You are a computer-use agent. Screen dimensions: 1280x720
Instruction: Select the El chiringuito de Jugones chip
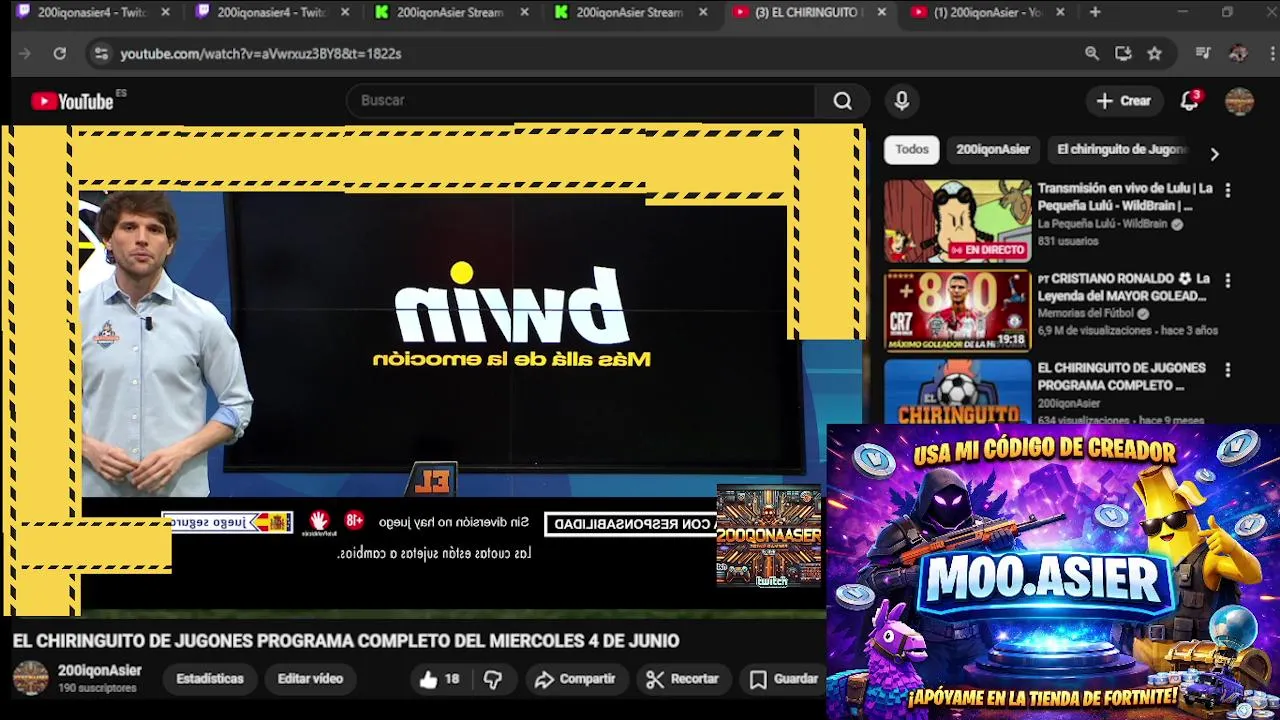[1121, 150]
